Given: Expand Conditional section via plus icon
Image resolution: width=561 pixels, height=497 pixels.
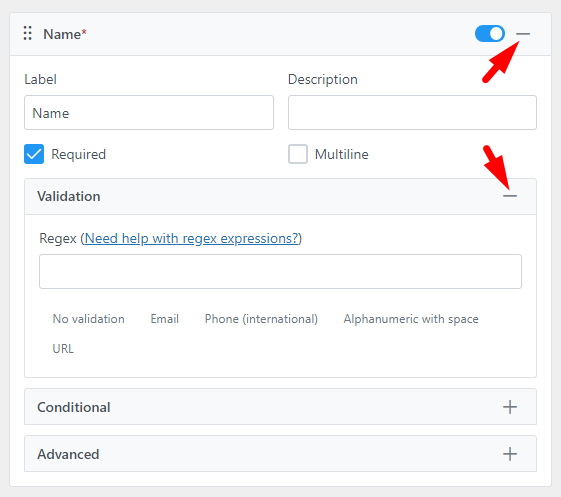Looking at the screenshot, I should (x=510, y=407).
